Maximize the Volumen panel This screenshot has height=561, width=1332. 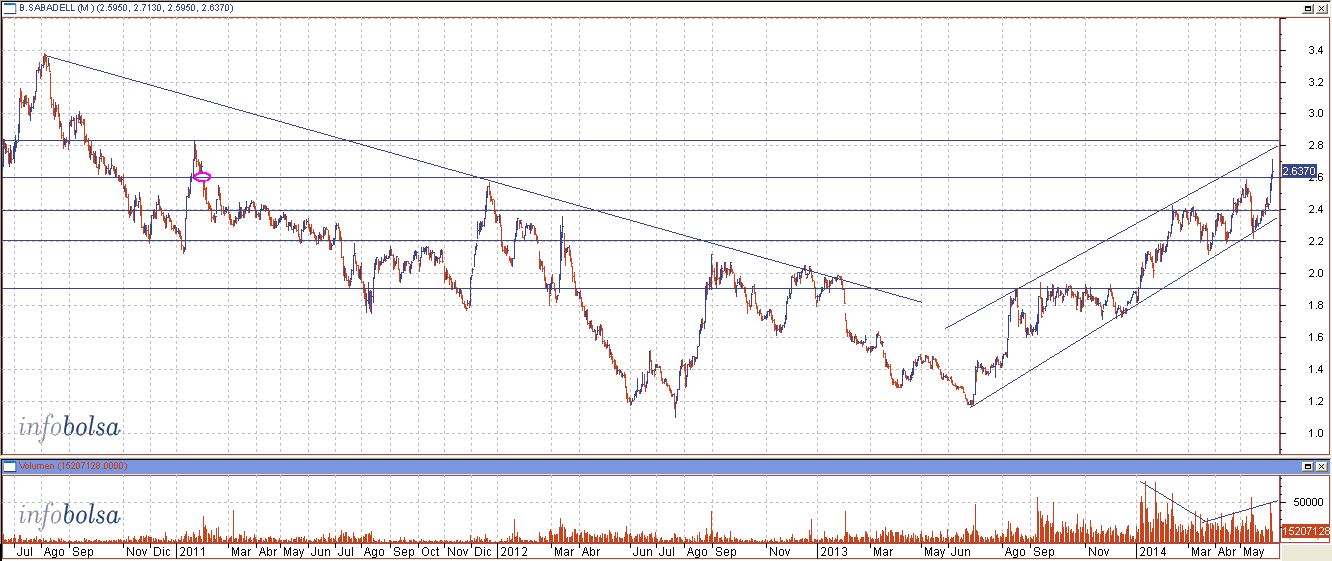click(x=1308, y=466)
